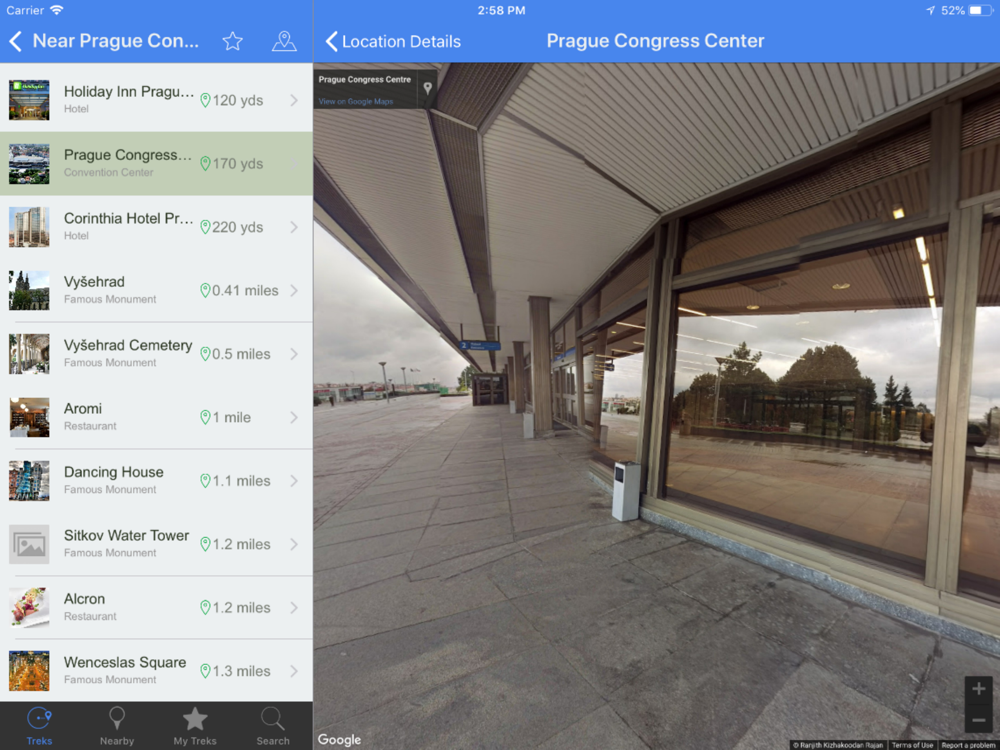1000x750 pixels.
Task: Tap the favorite star in the header
Action: click(x=232, y=41)
